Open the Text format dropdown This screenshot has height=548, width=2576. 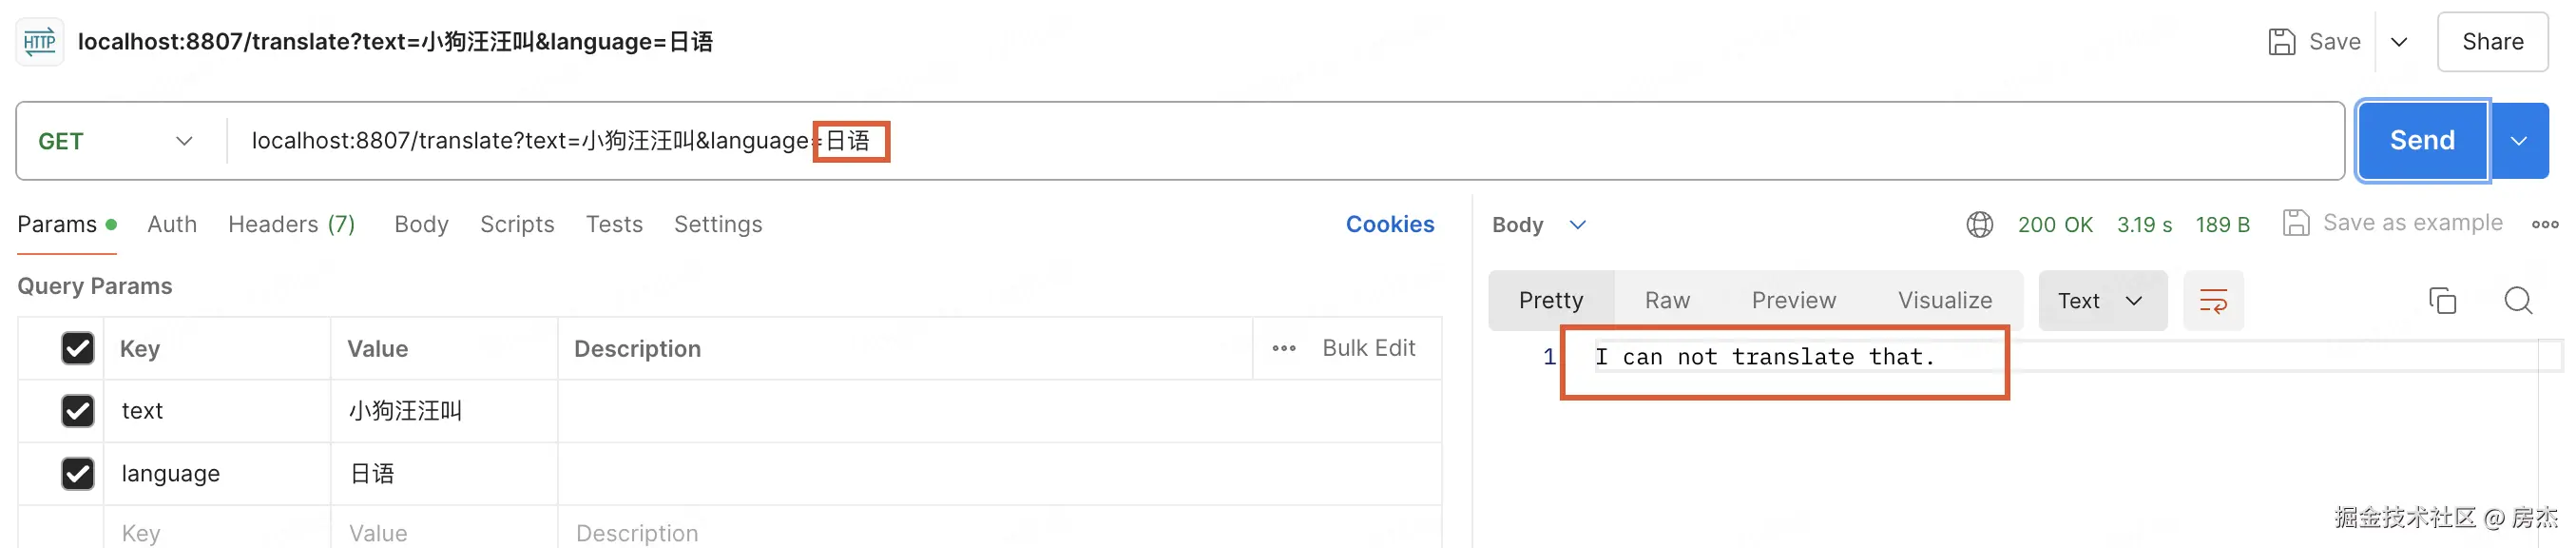tap(2101, 301)
